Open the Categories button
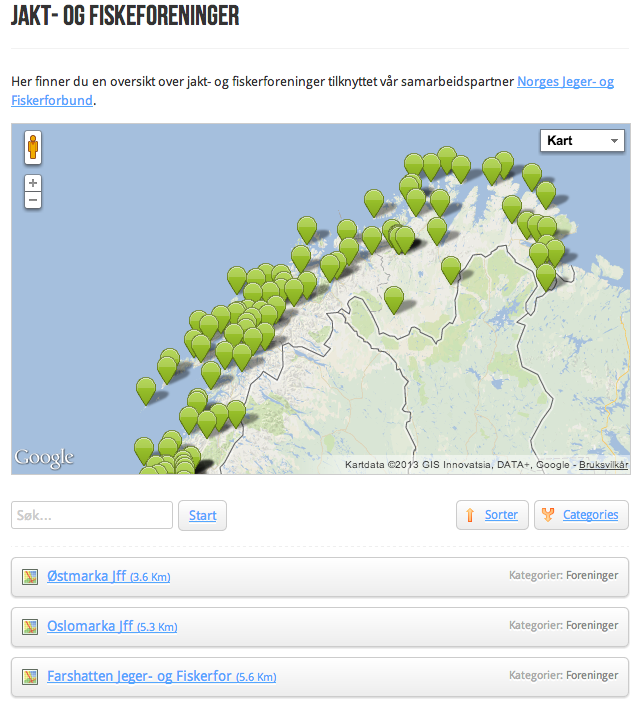Viewport: 644px width, 701px height. pyautogui.click(x=581, y=515)
